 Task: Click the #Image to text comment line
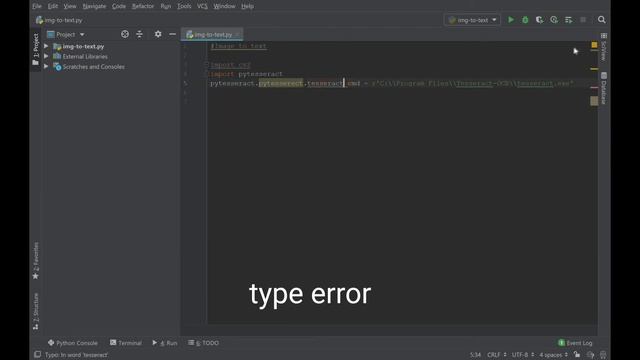tap(238, 46)
